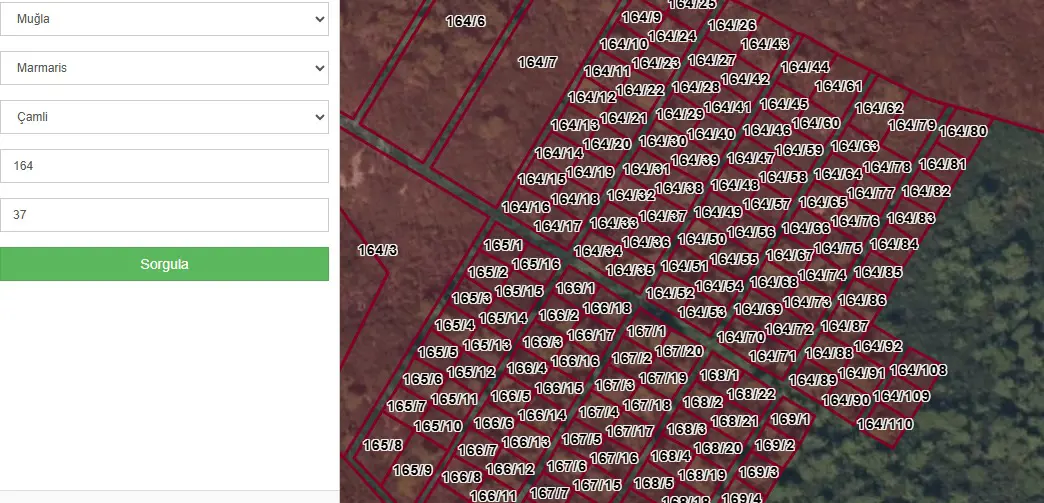Select parcel label 164/6 on the map
This screenshot has width=1044, height=503.
coord(465,21)
